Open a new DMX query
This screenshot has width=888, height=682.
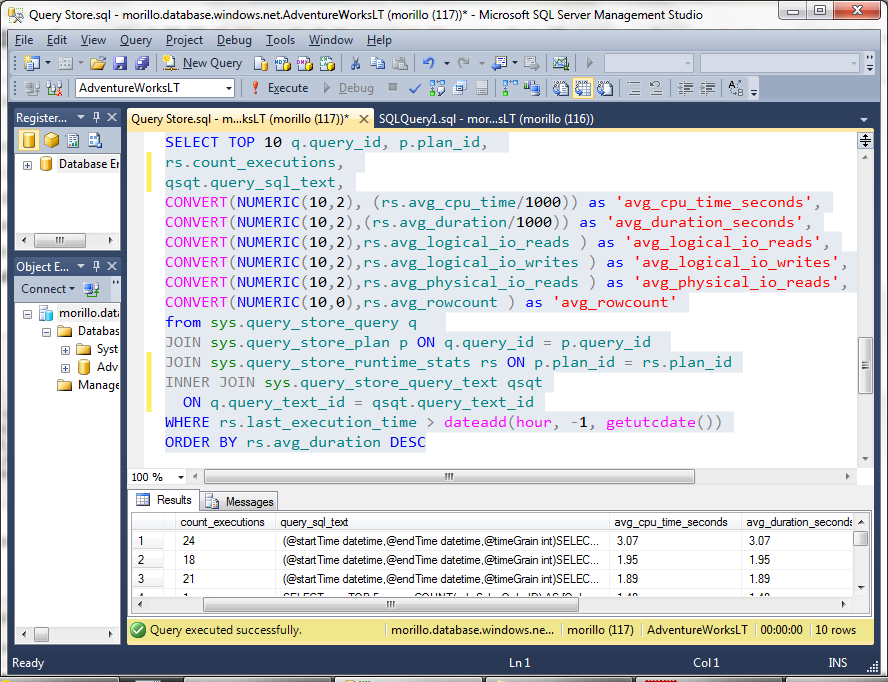305,63
